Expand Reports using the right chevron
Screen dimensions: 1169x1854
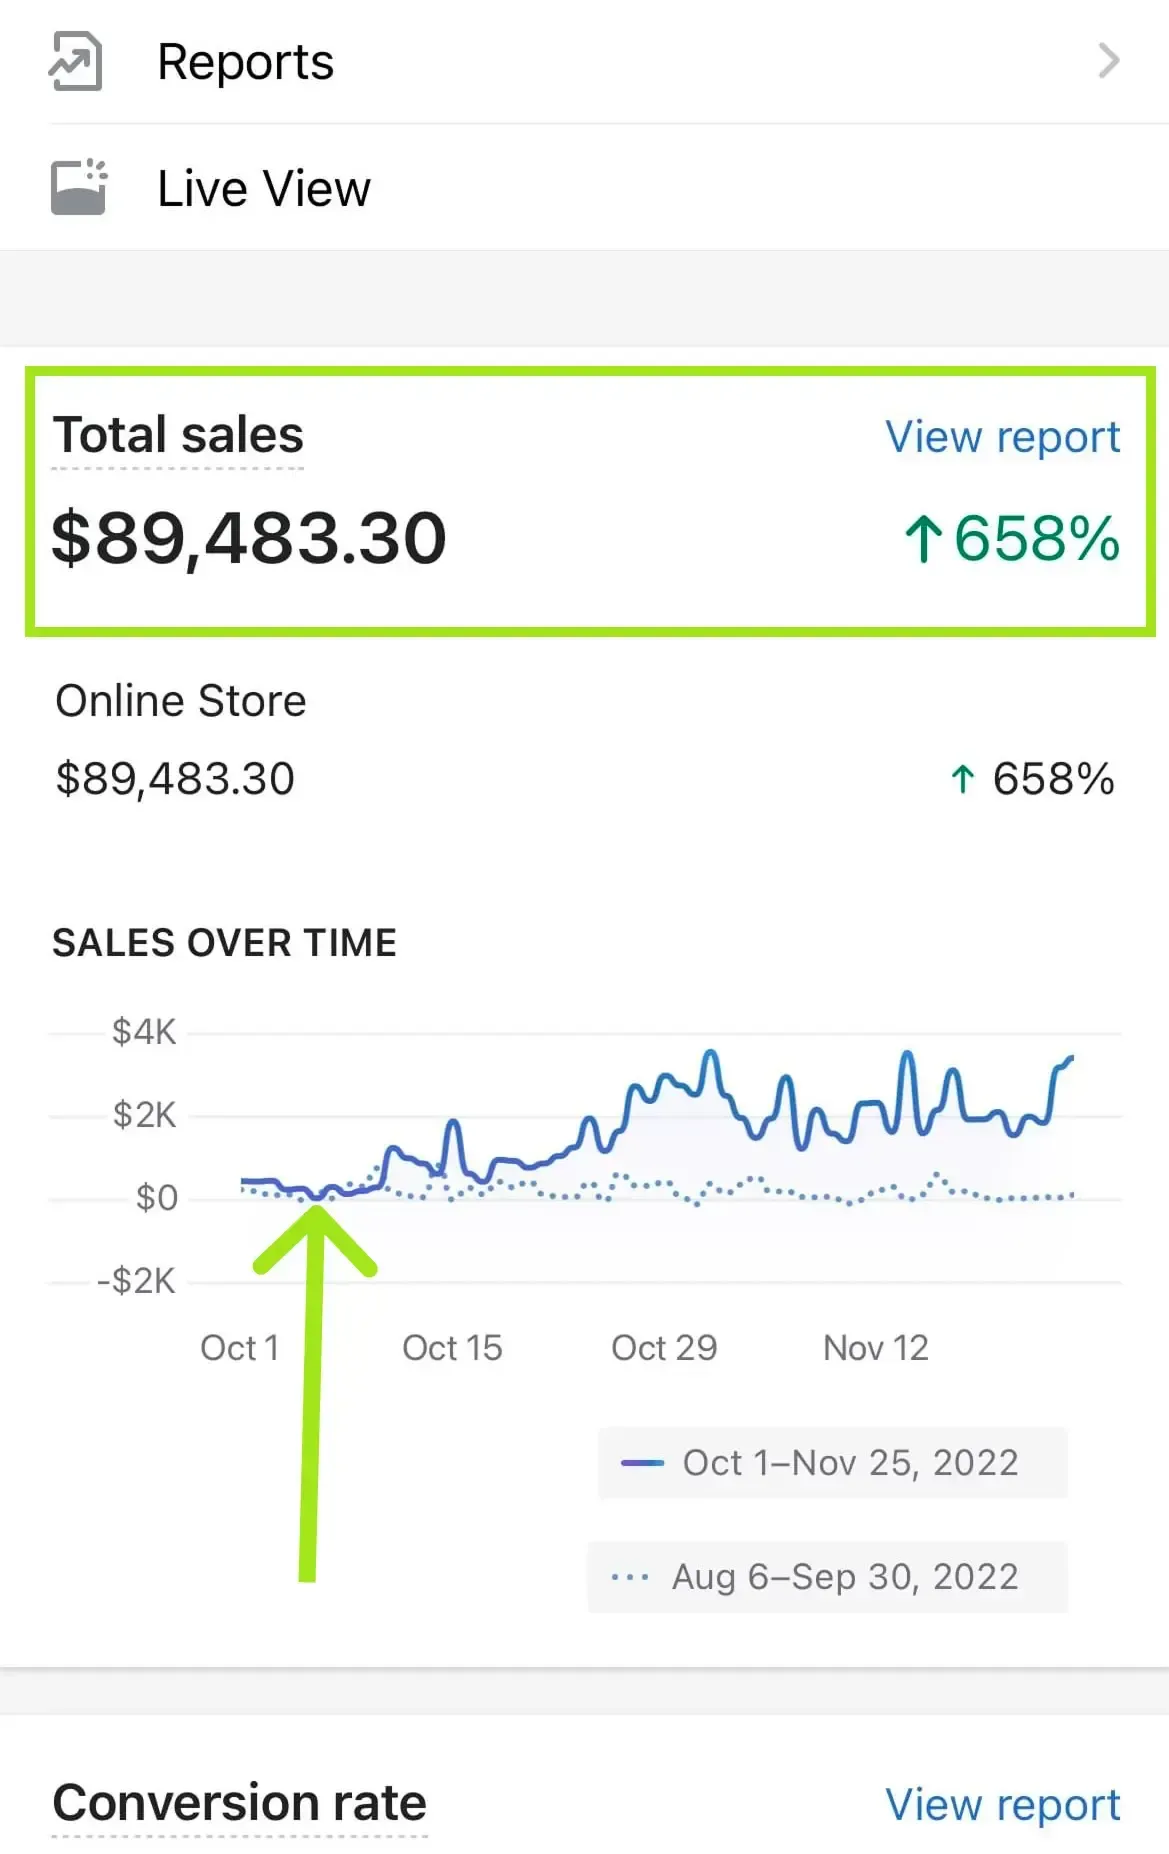click(1108, 61)
